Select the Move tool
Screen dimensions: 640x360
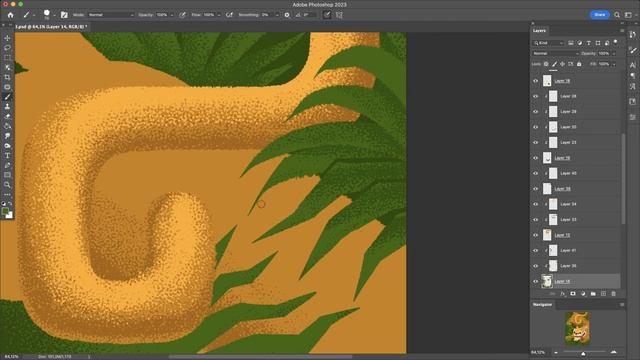click(7, 38)
